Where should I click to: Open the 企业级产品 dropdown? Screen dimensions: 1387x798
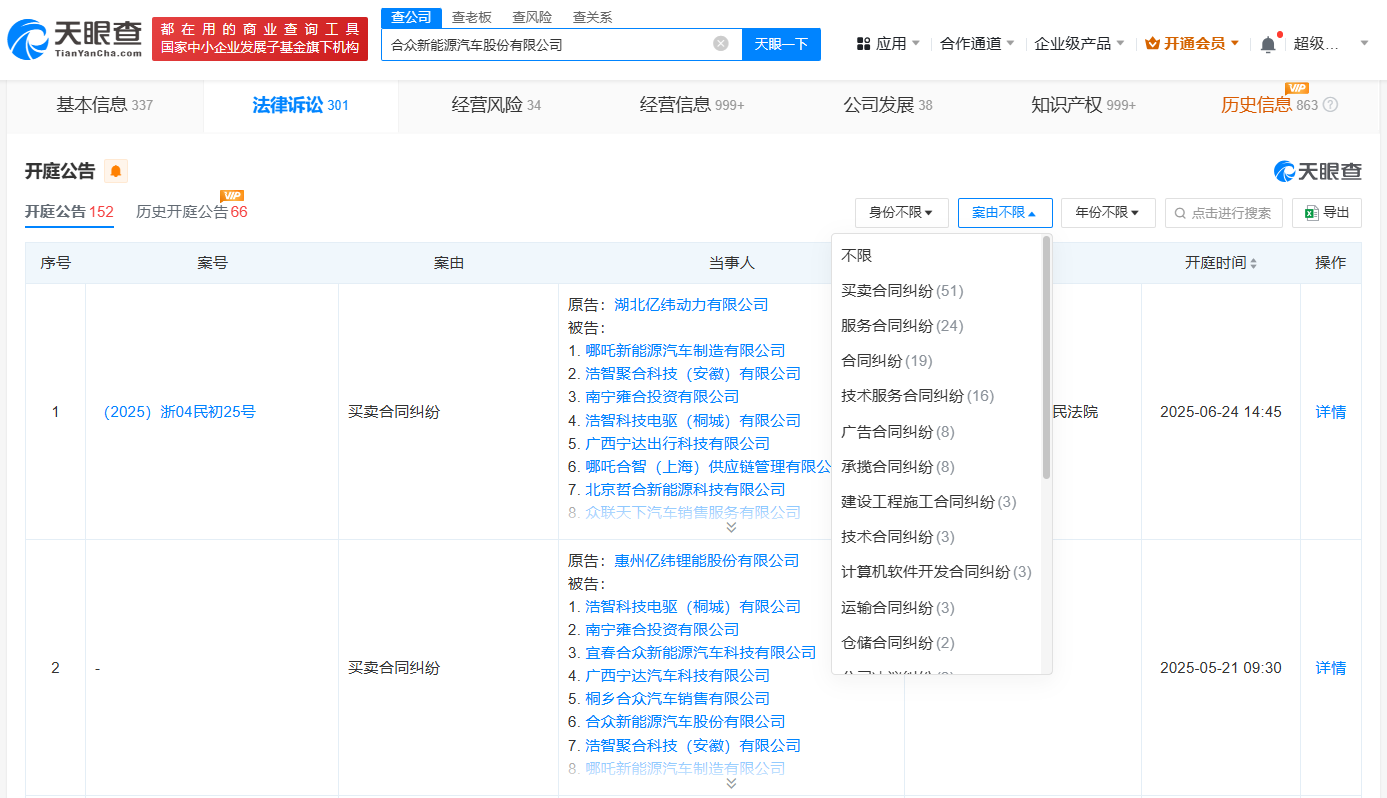click(1079, 44)
